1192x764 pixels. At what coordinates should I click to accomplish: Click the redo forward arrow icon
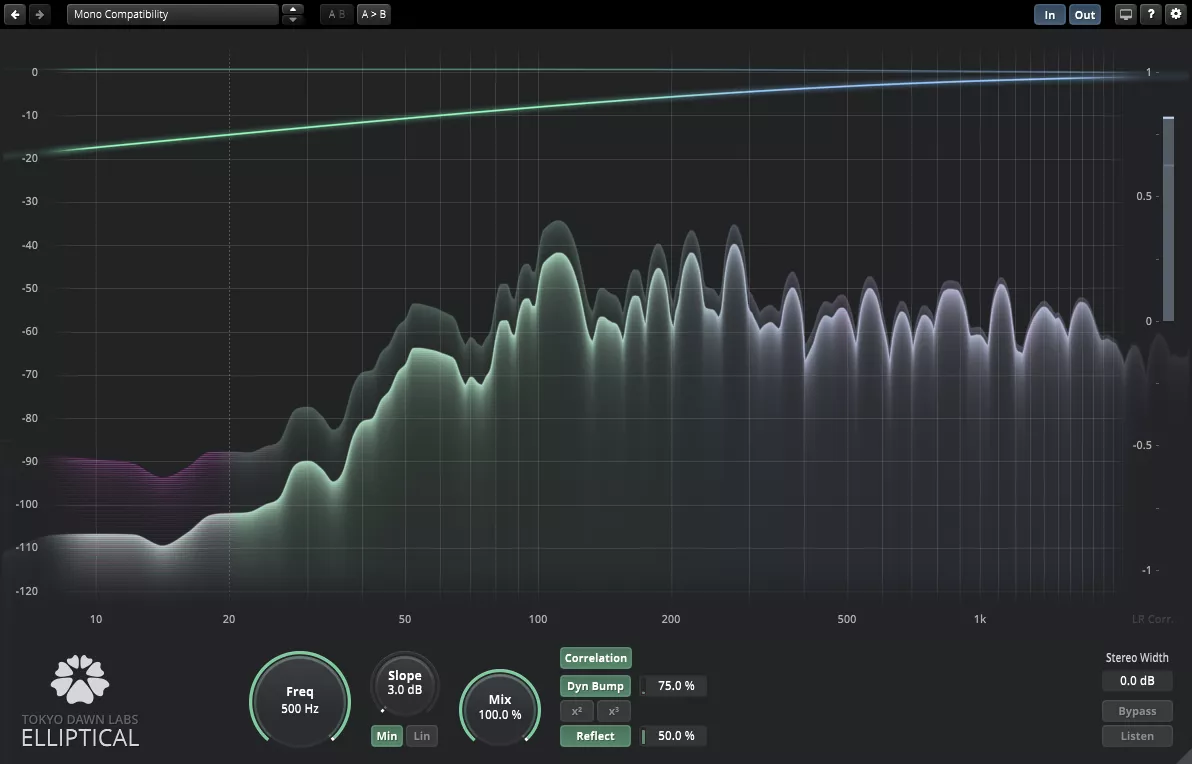40,15
